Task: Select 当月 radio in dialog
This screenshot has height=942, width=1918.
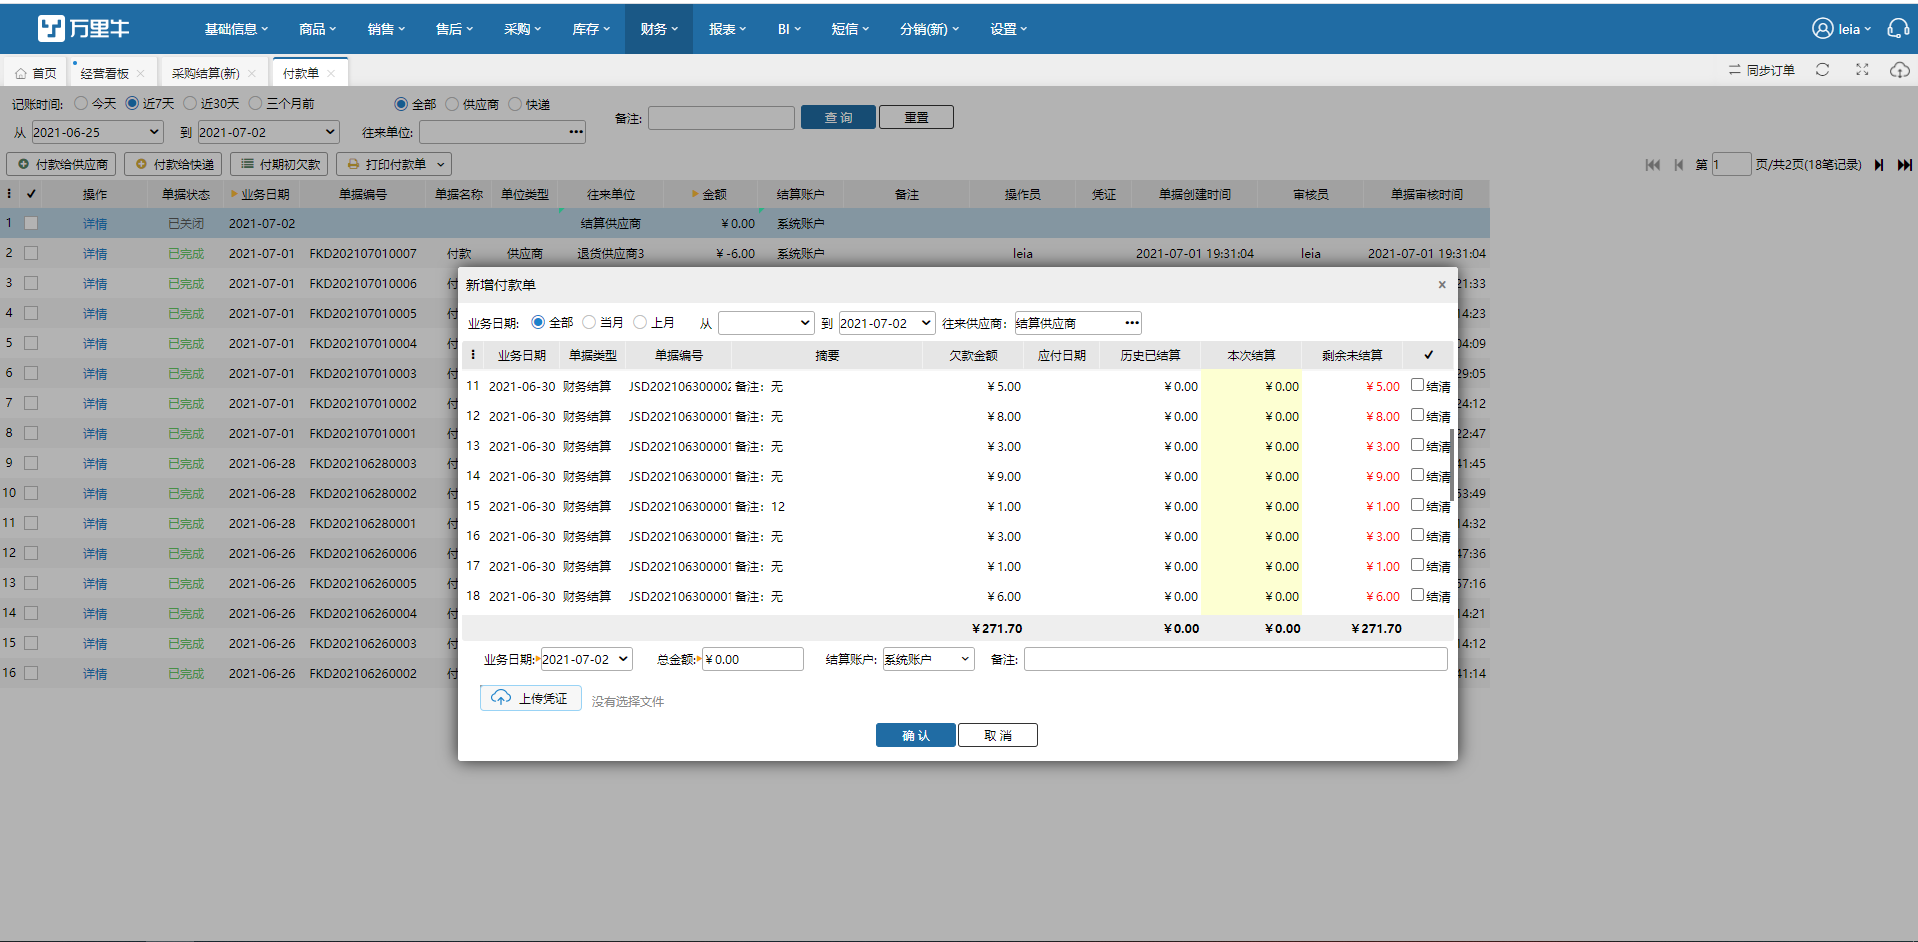Action: coord(589,322)
